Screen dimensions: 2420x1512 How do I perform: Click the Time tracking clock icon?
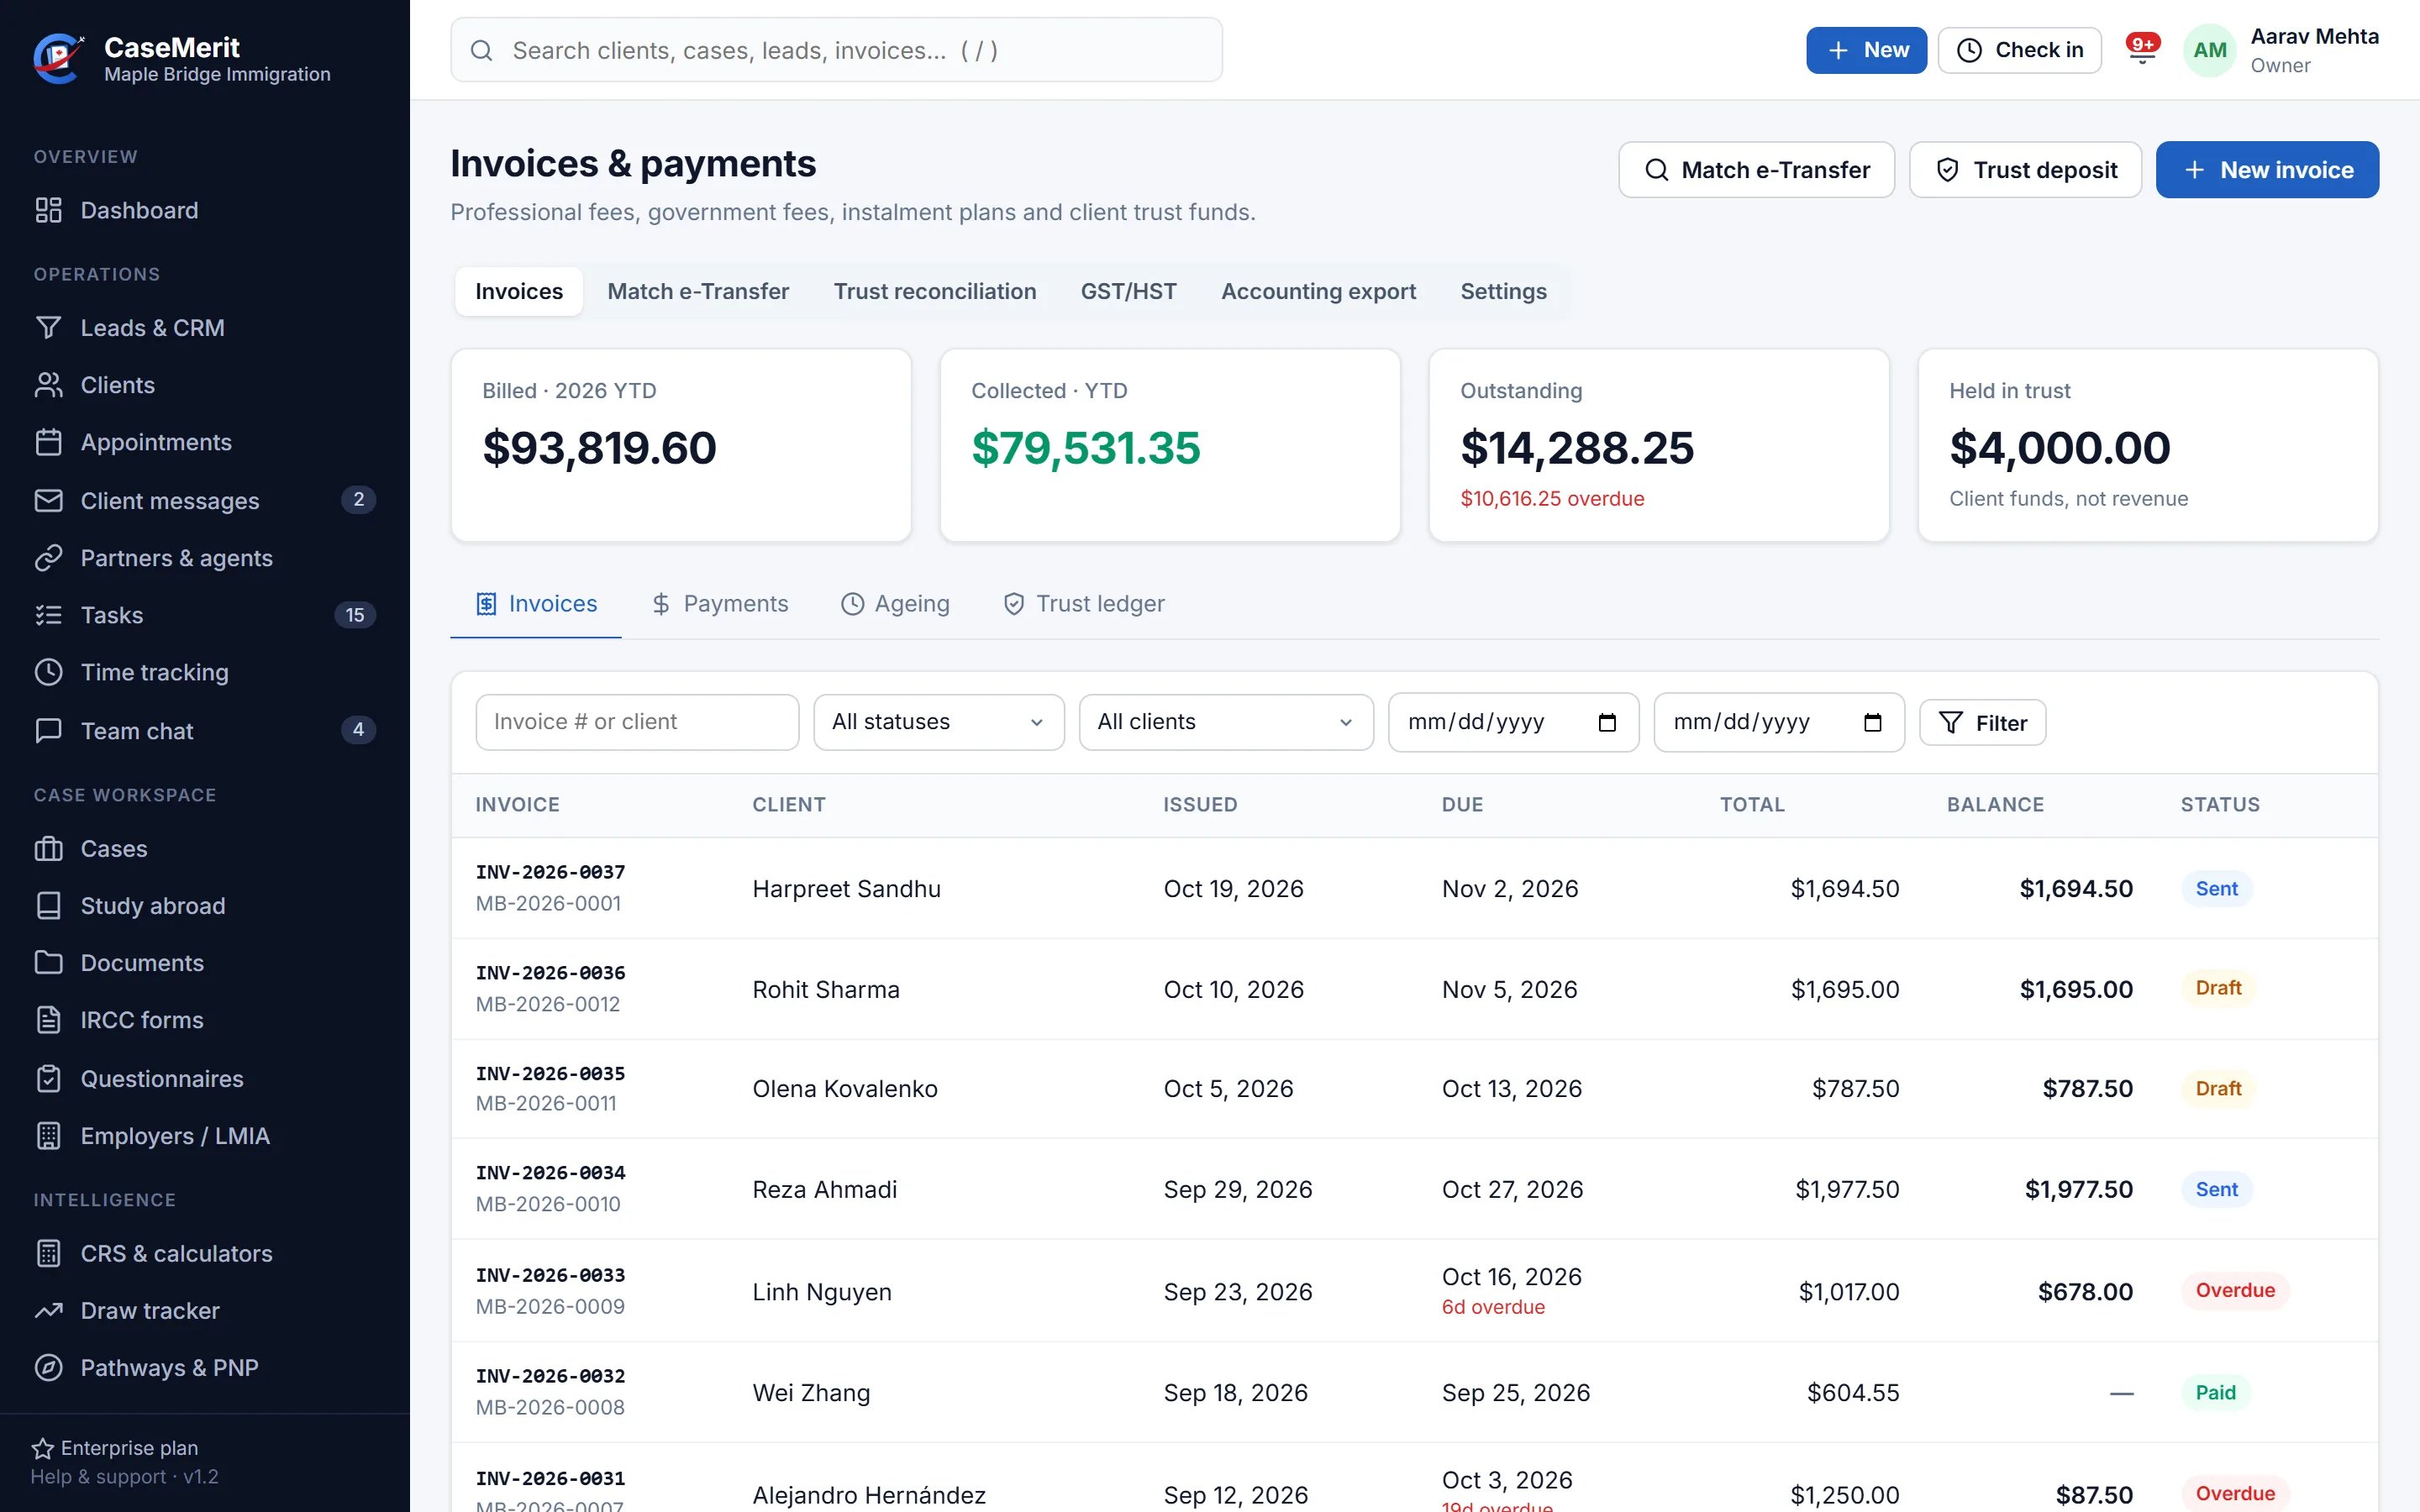48,672
